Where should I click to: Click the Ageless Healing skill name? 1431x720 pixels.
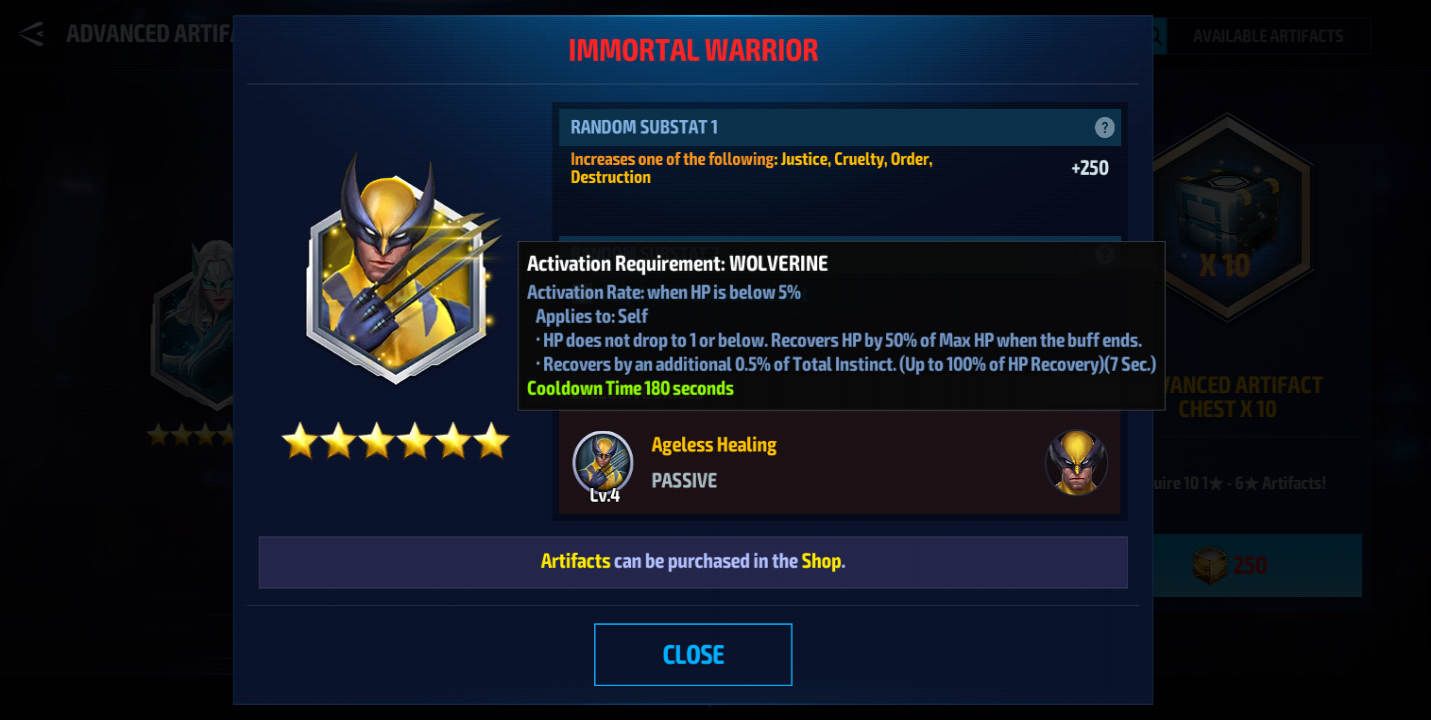[x=714, y=445]
